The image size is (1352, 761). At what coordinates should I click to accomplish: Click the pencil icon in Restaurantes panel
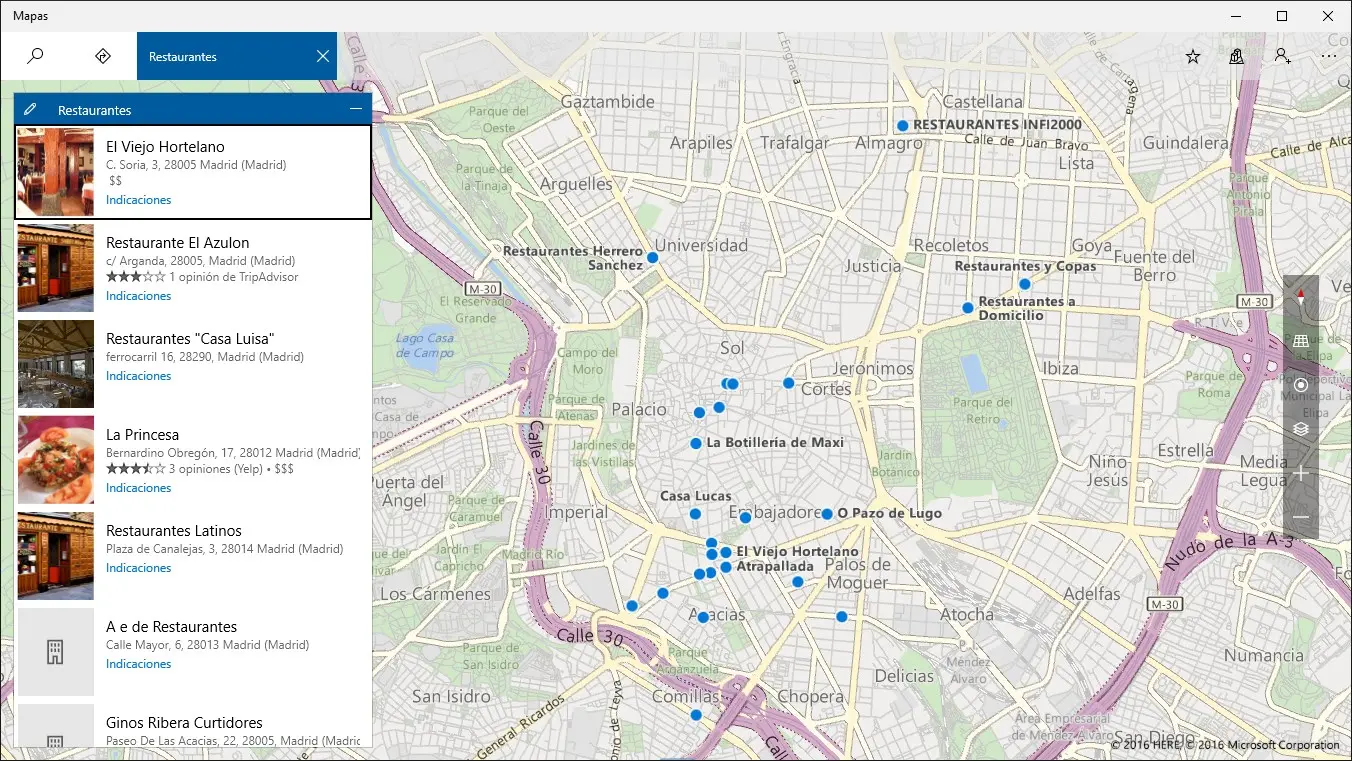pos(31,109)
